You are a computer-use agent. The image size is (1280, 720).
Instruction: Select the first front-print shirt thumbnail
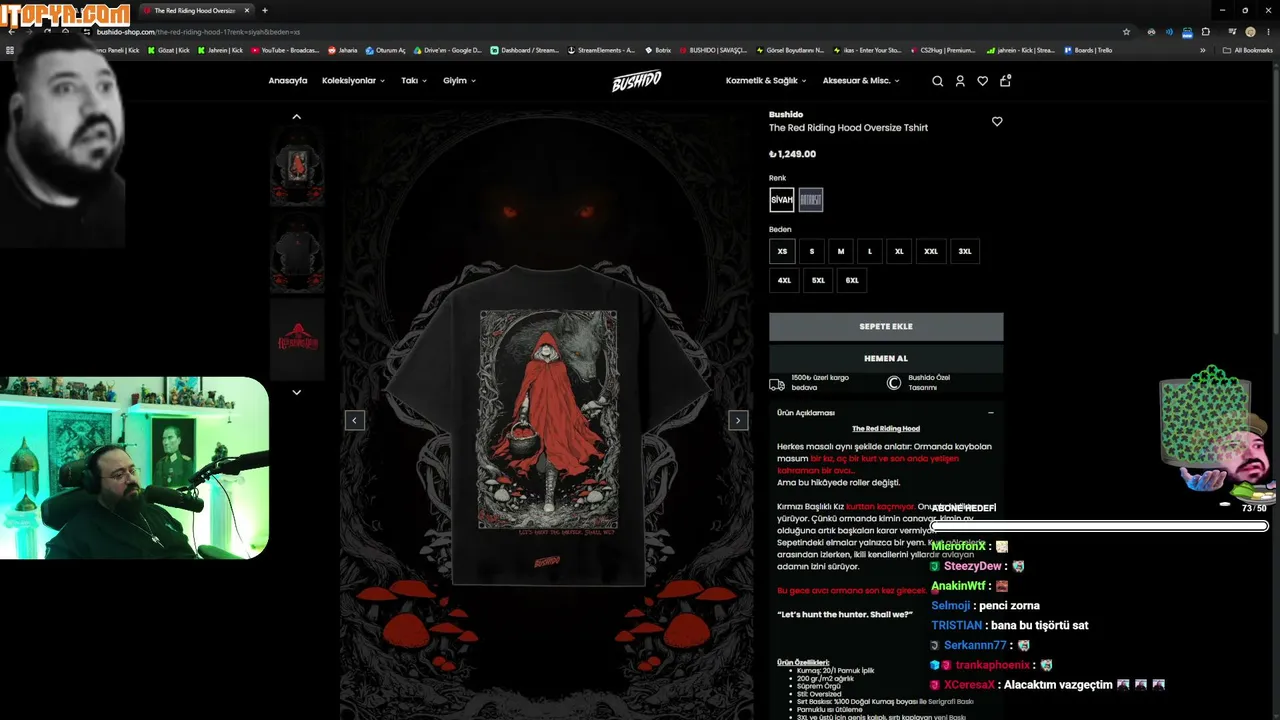[297, 168]
